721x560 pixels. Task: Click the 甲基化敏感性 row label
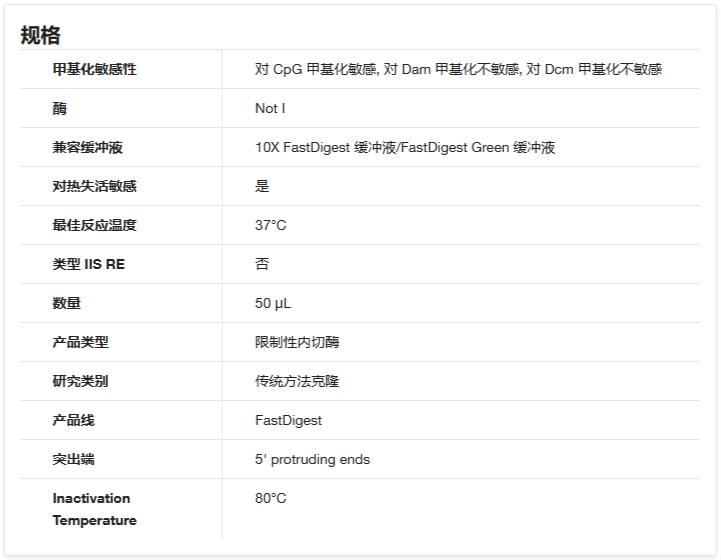(94, 69)
